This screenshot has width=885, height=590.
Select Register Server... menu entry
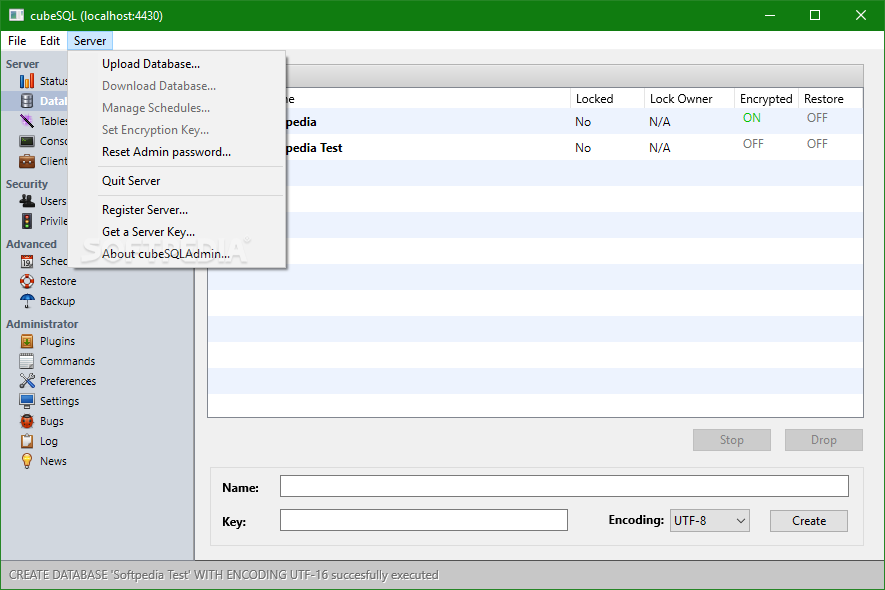177,209
